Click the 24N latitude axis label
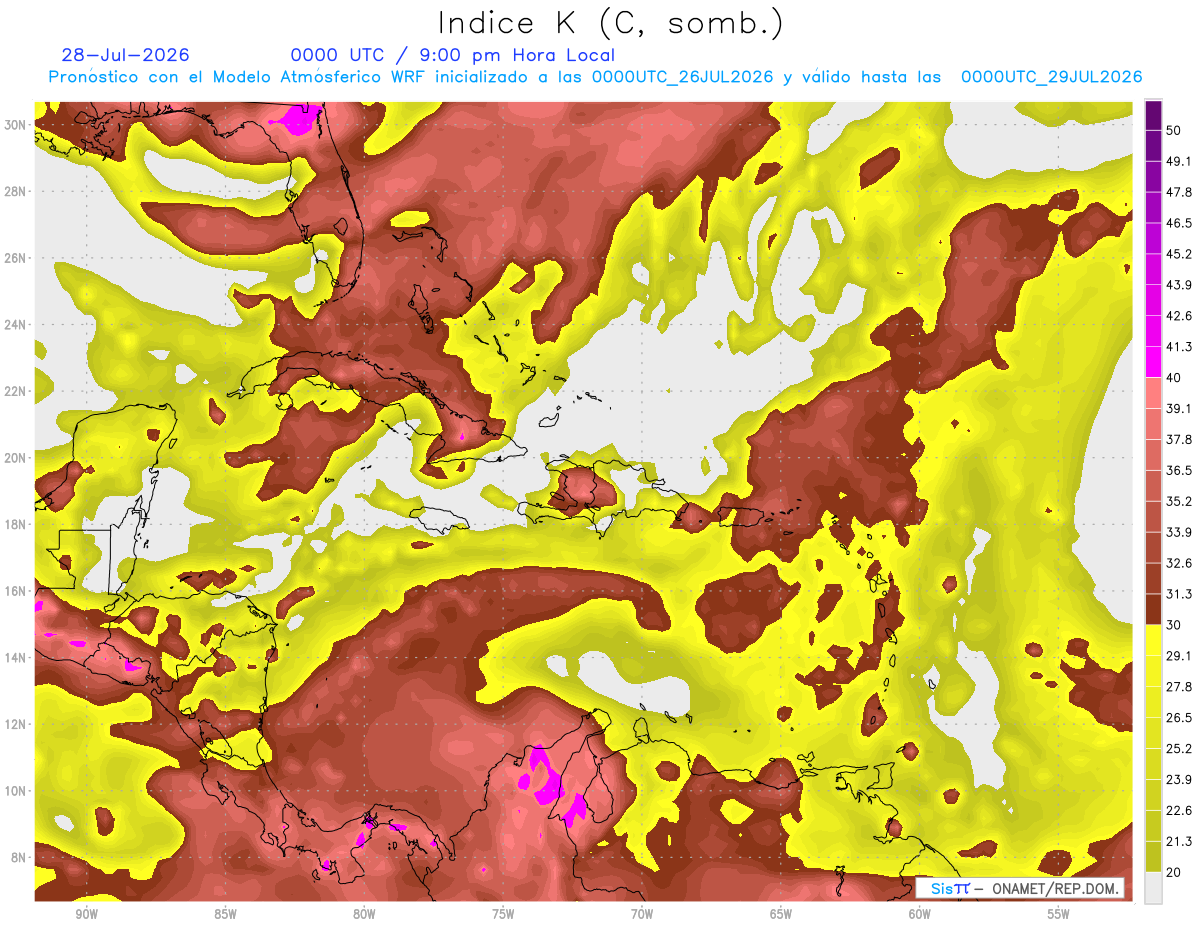 [16, 324]
